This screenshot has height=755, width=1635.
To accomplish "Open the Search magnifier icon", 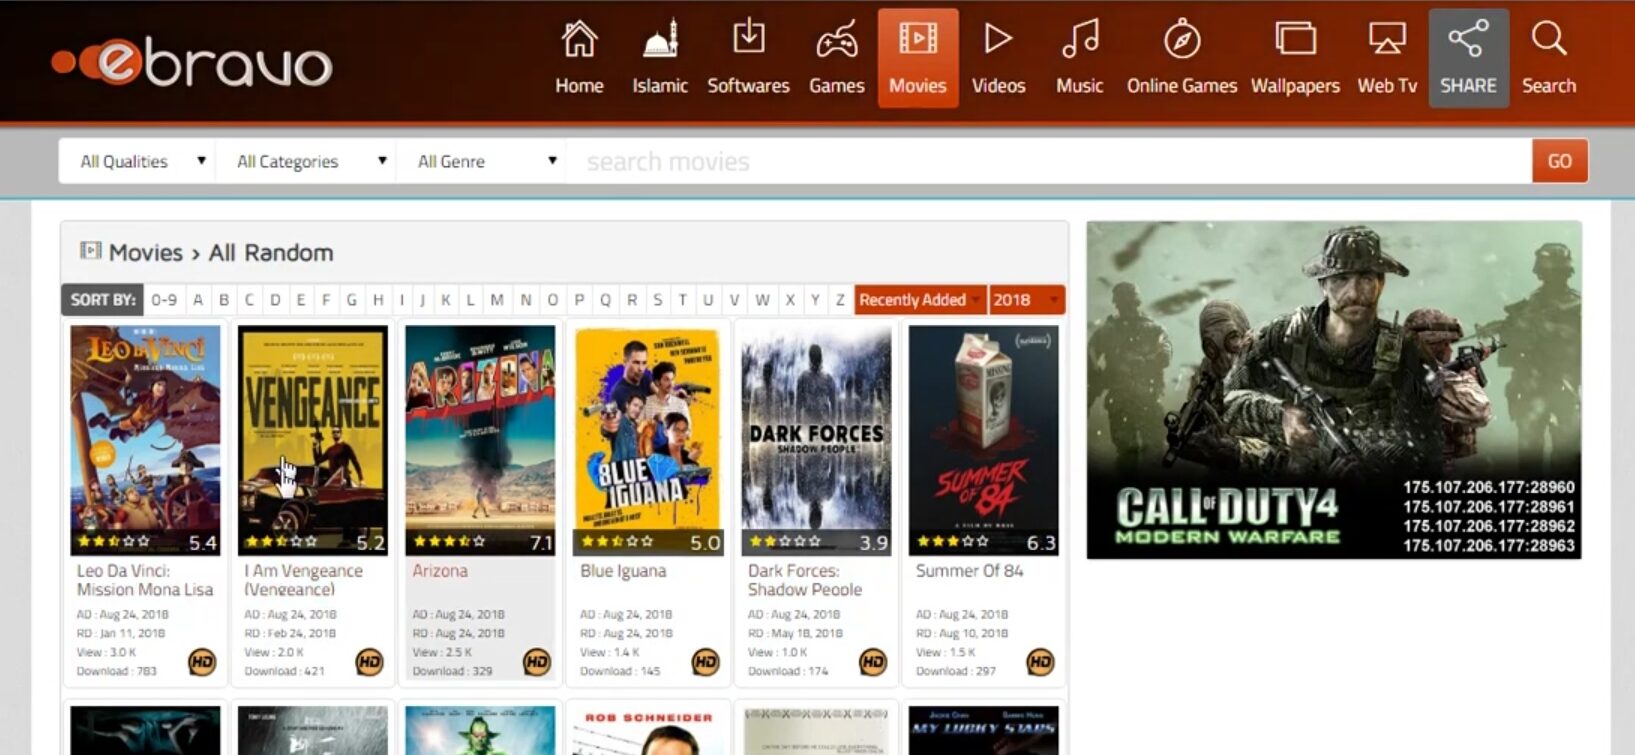I will tap(1548, 39).
